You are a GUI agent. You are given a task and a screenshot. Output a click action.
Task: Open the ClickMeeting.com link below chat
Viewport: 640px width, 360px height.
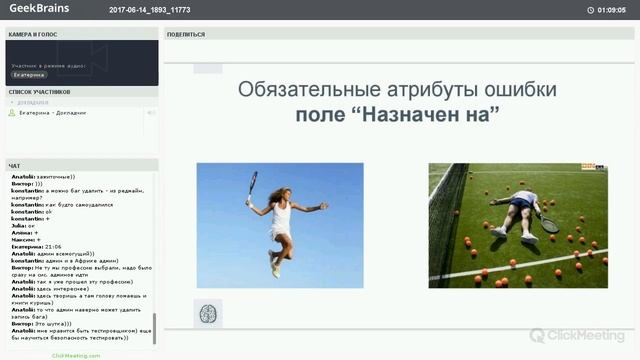(x=76, y=356)
